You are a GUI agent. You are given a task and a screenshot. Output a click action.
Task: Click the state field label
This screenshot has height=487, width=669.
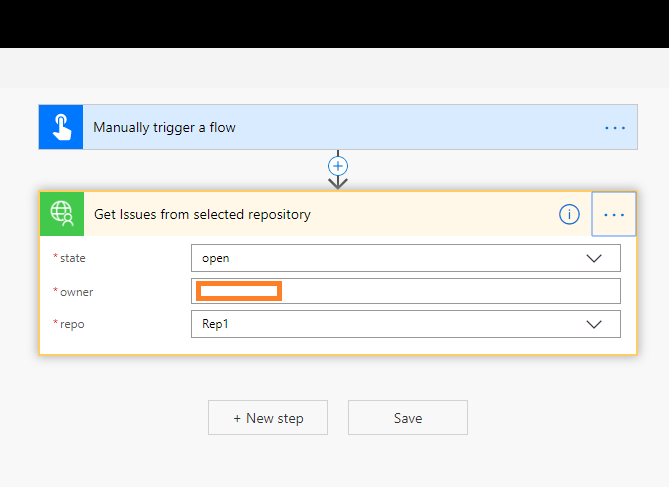pyautogui.click(x=73, y=258)
